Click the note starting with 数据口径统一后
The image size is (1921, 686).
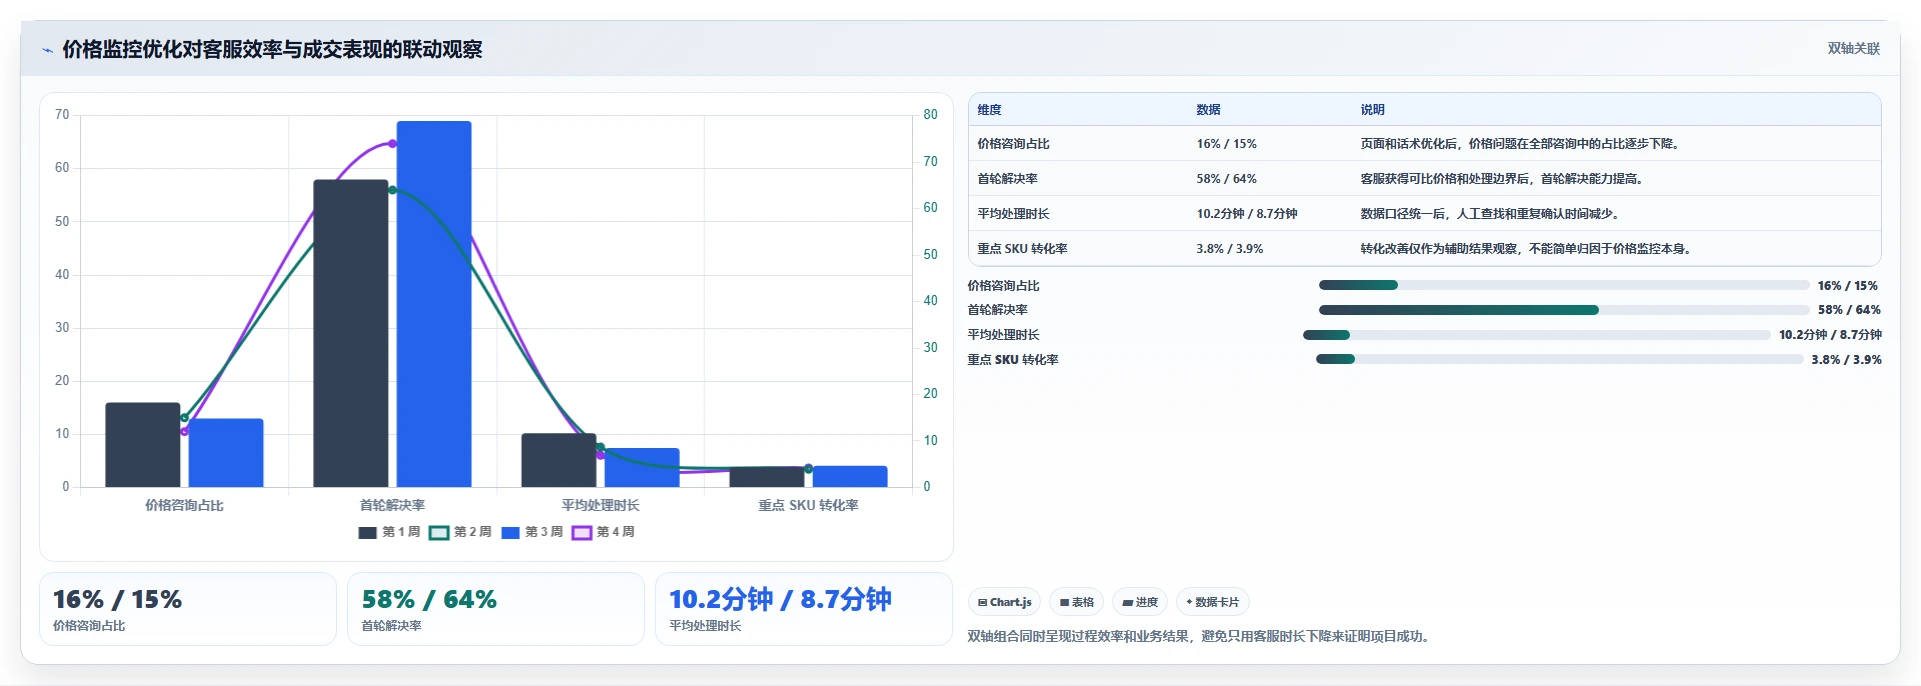[x=1491, y=214]
